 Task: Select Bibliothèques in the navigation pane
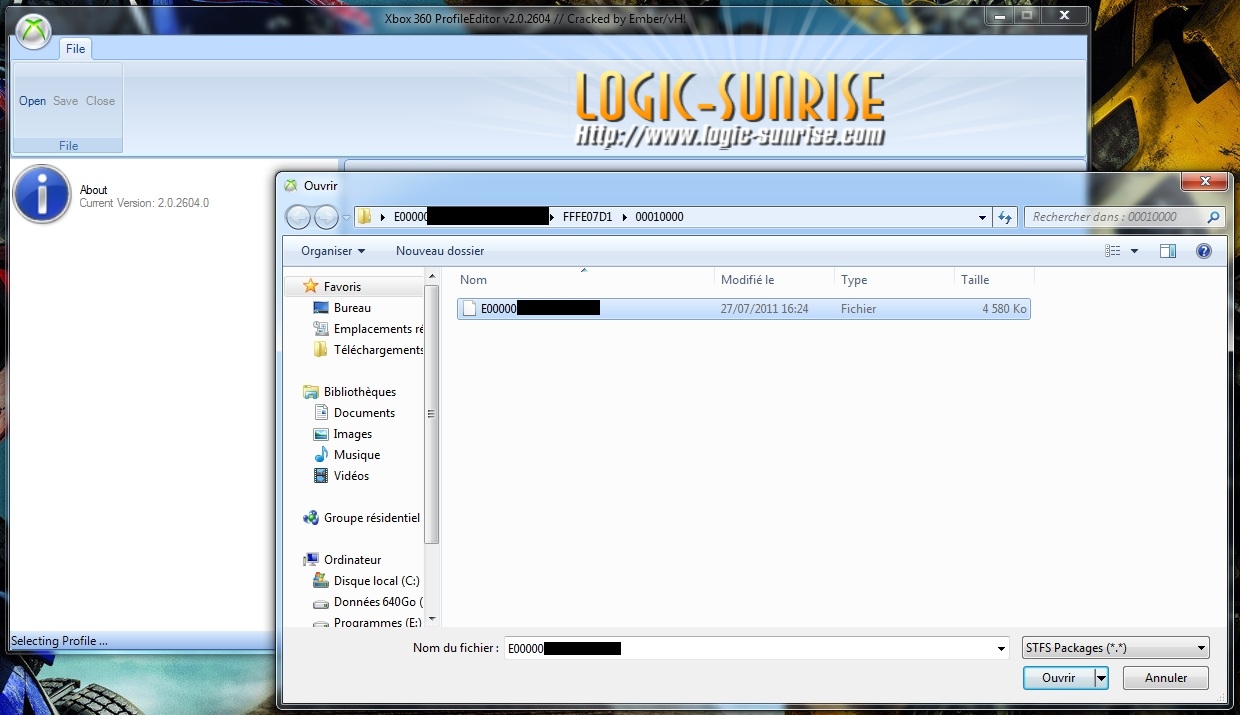click(360, 392)
